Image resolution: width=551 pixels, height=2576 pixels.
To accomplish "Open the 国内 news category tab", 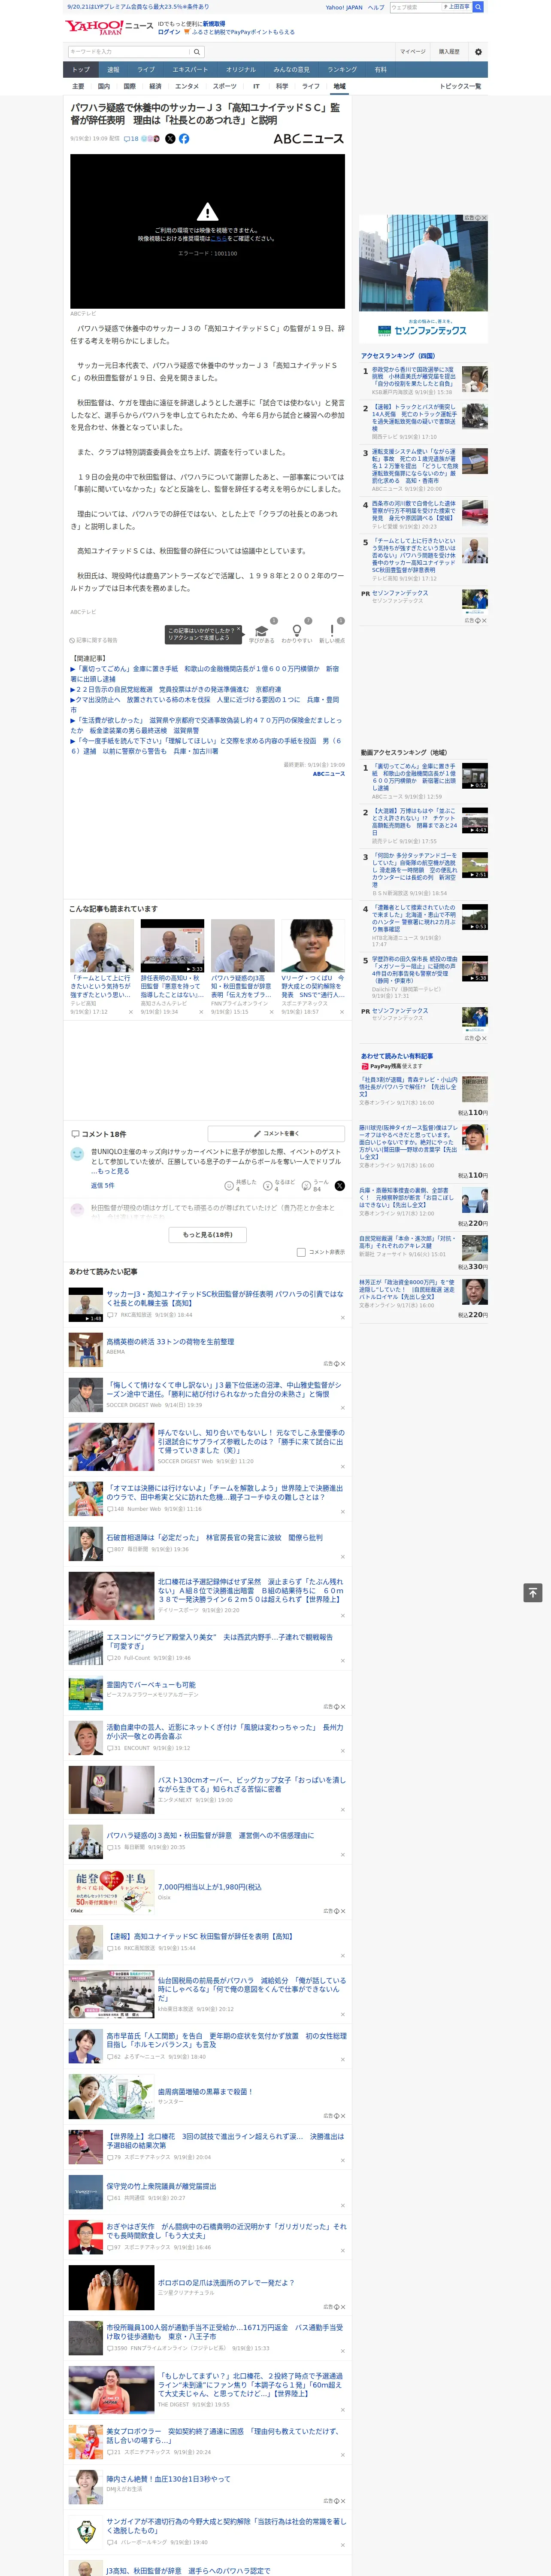I will 103,86.
